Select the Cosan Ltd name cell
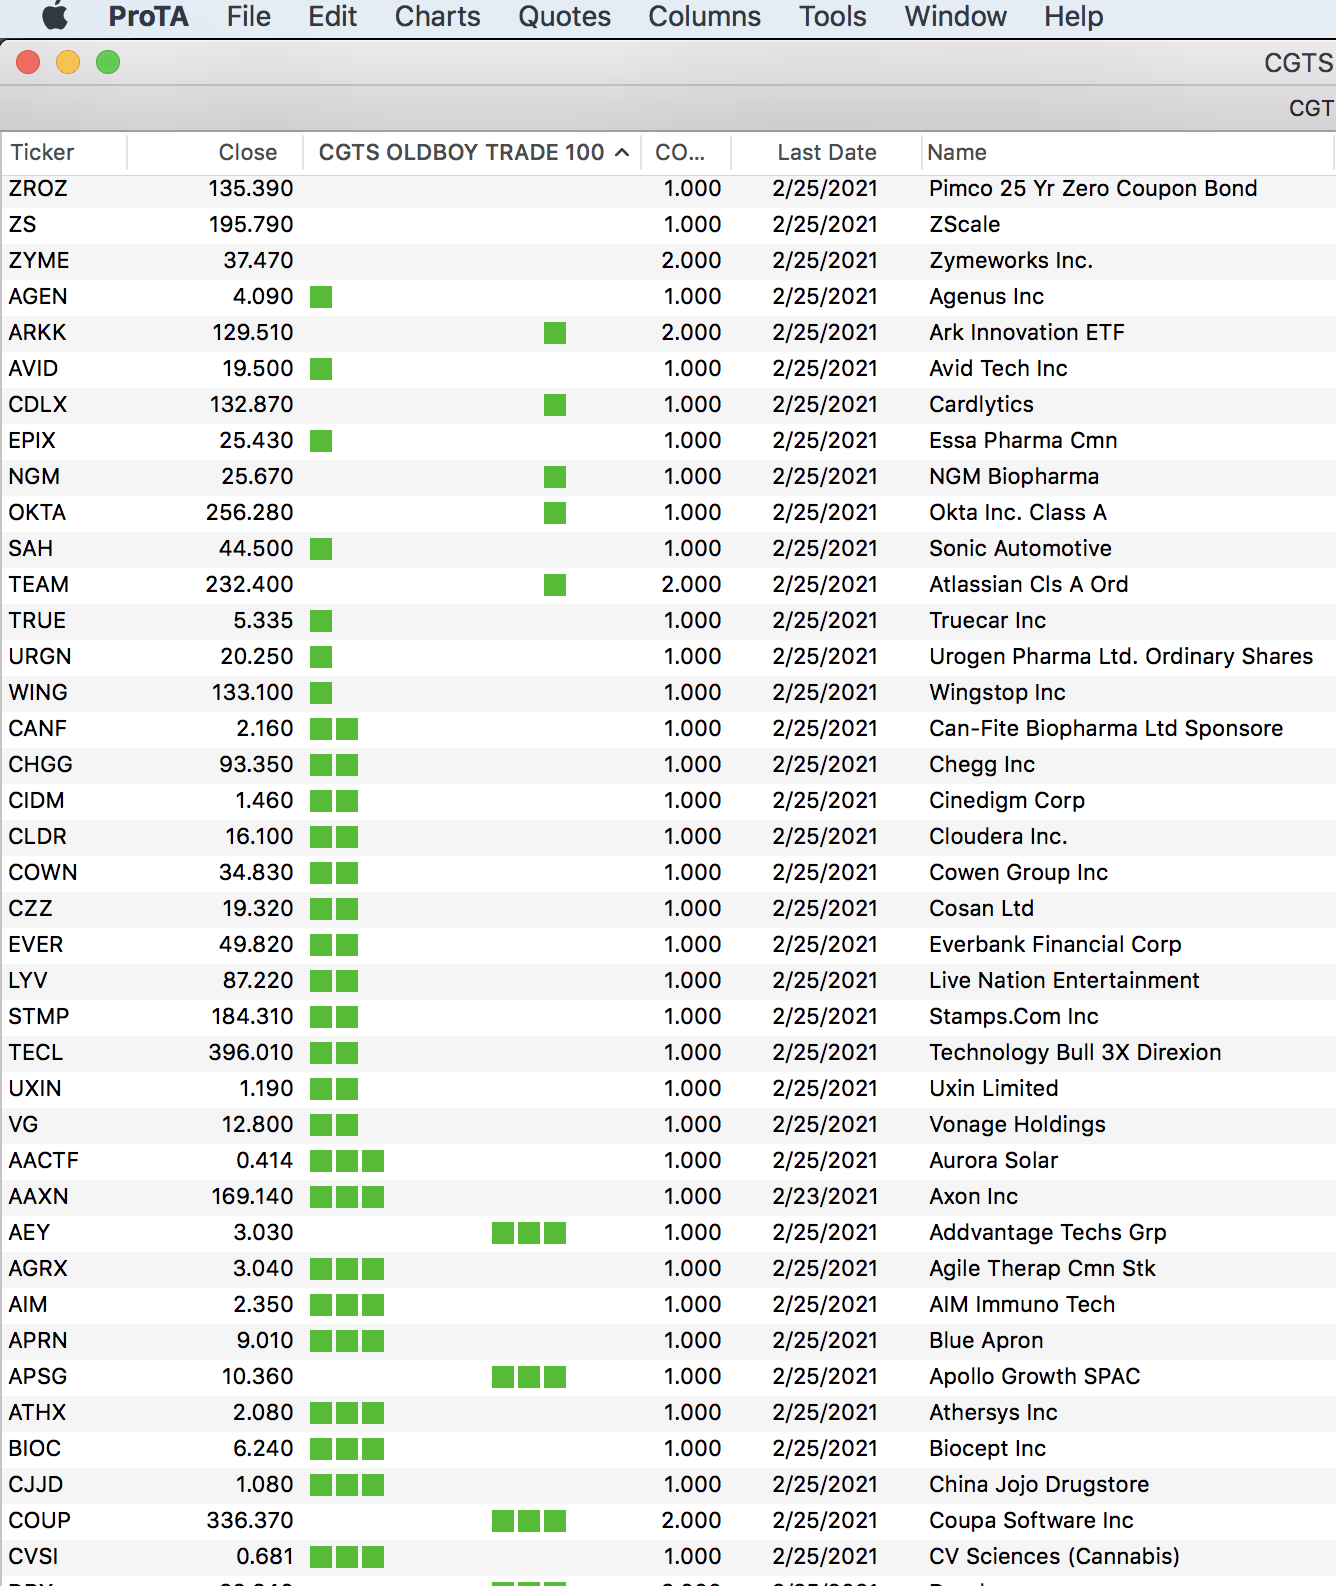1336x1586 pixels. click(x=981, y=908)
